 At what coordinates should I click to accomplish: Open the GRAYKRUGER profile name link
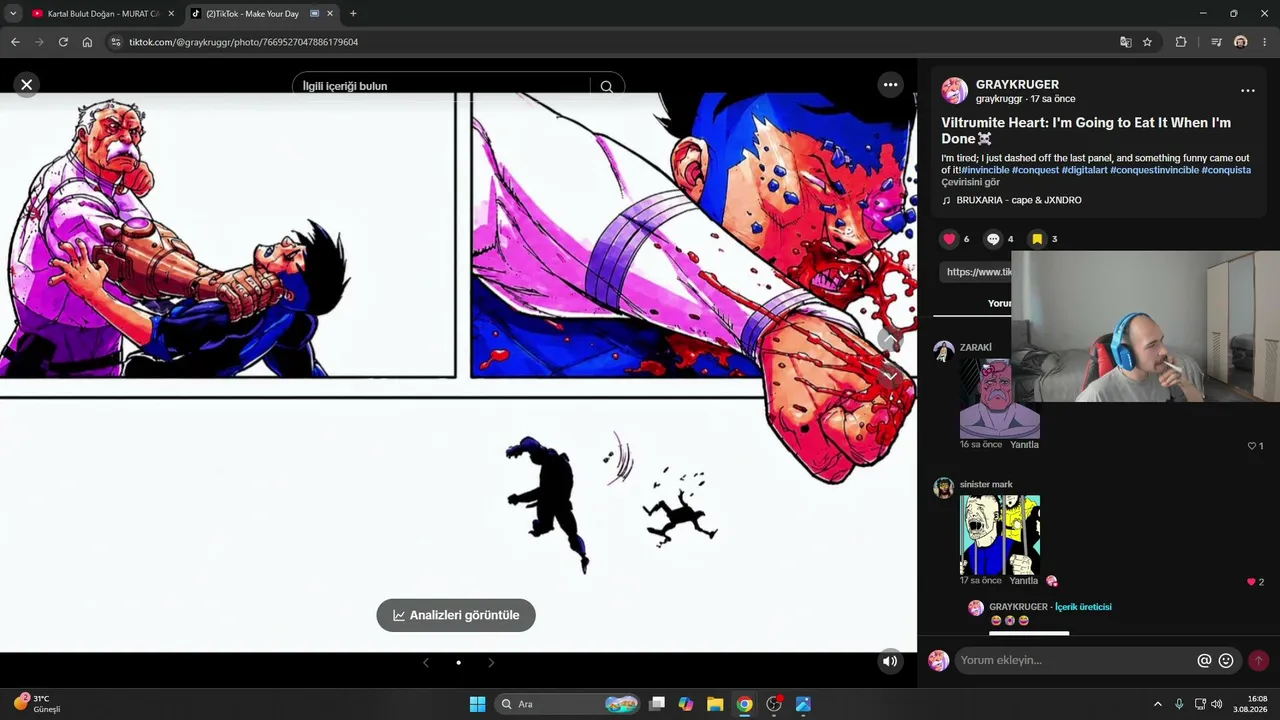tap(1017, 85)
